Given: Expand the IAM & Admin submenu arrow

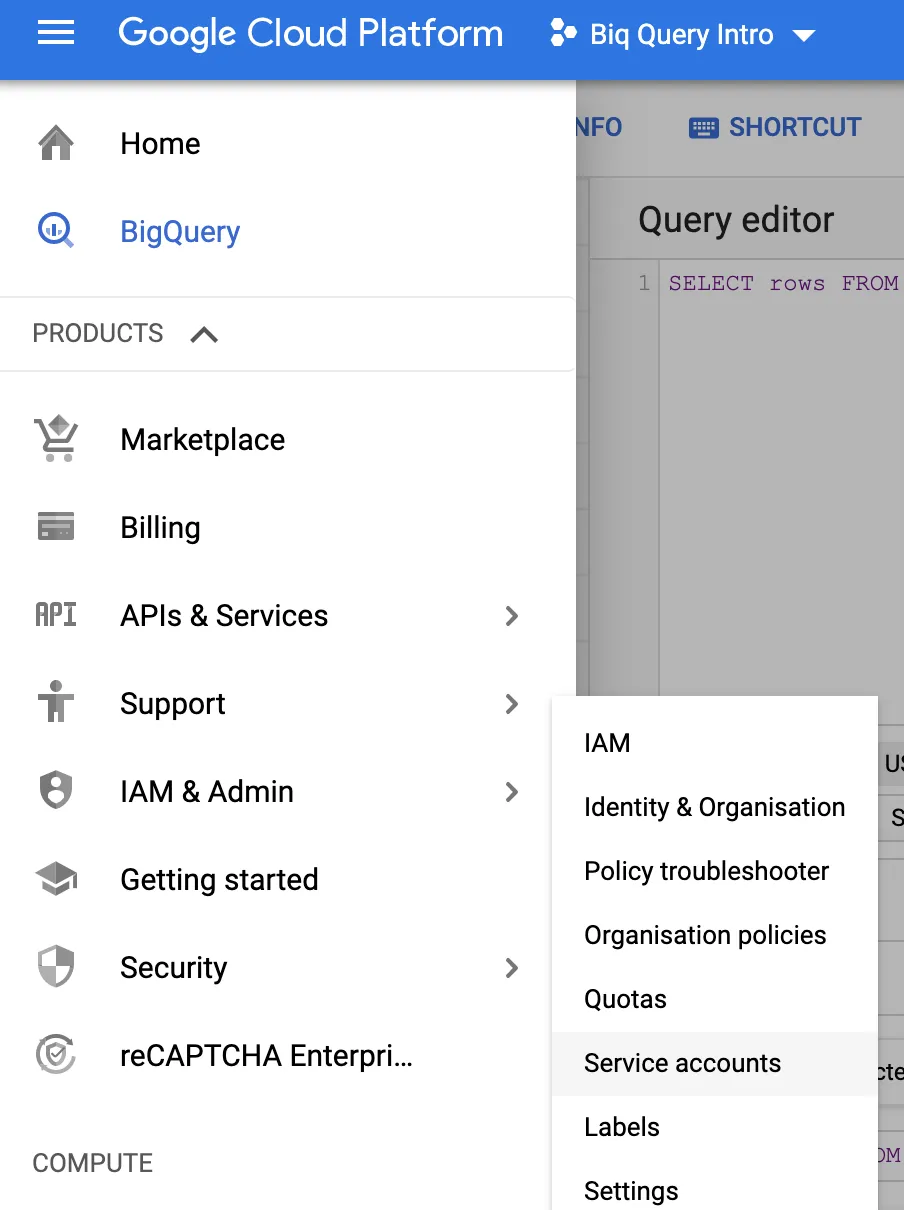Looking at the screenshot, I should coord(512,792).
